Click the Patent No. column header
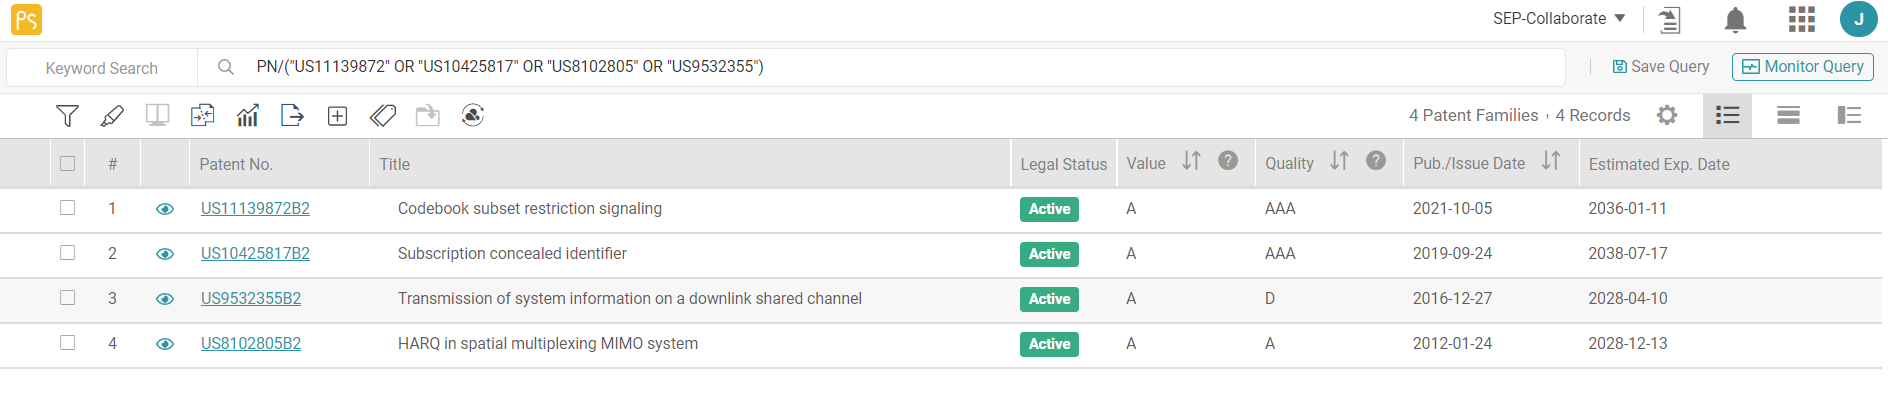 click(236, 164)
